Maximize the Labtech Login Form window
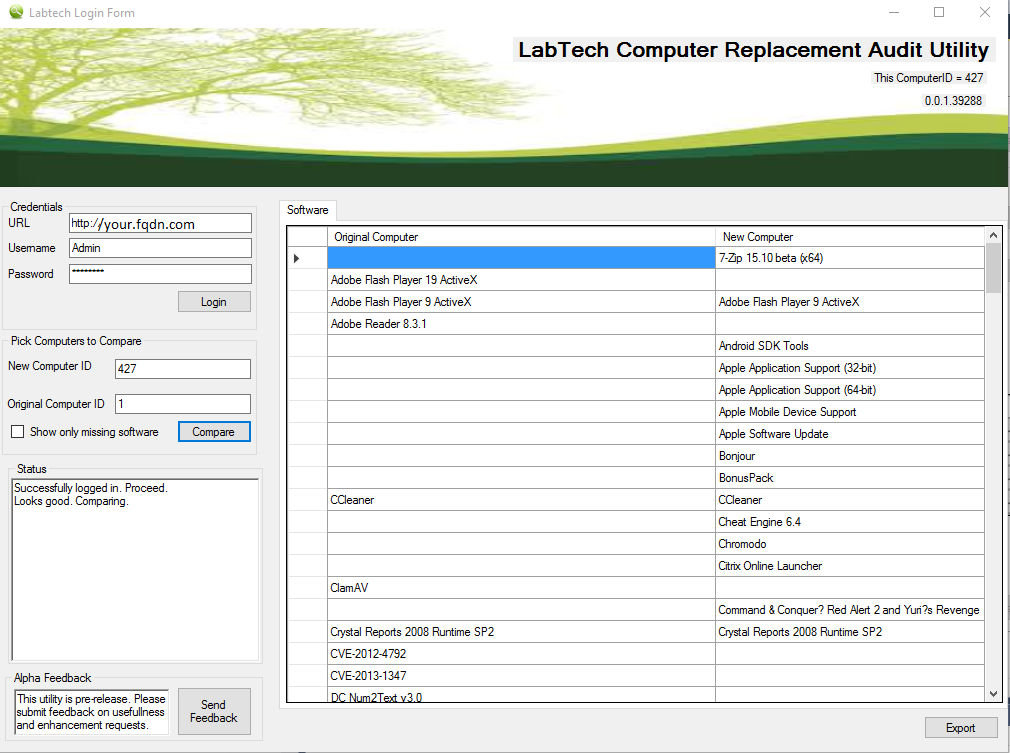The height and width of the screenshot is (753, 1010). (x=939, y=12)
